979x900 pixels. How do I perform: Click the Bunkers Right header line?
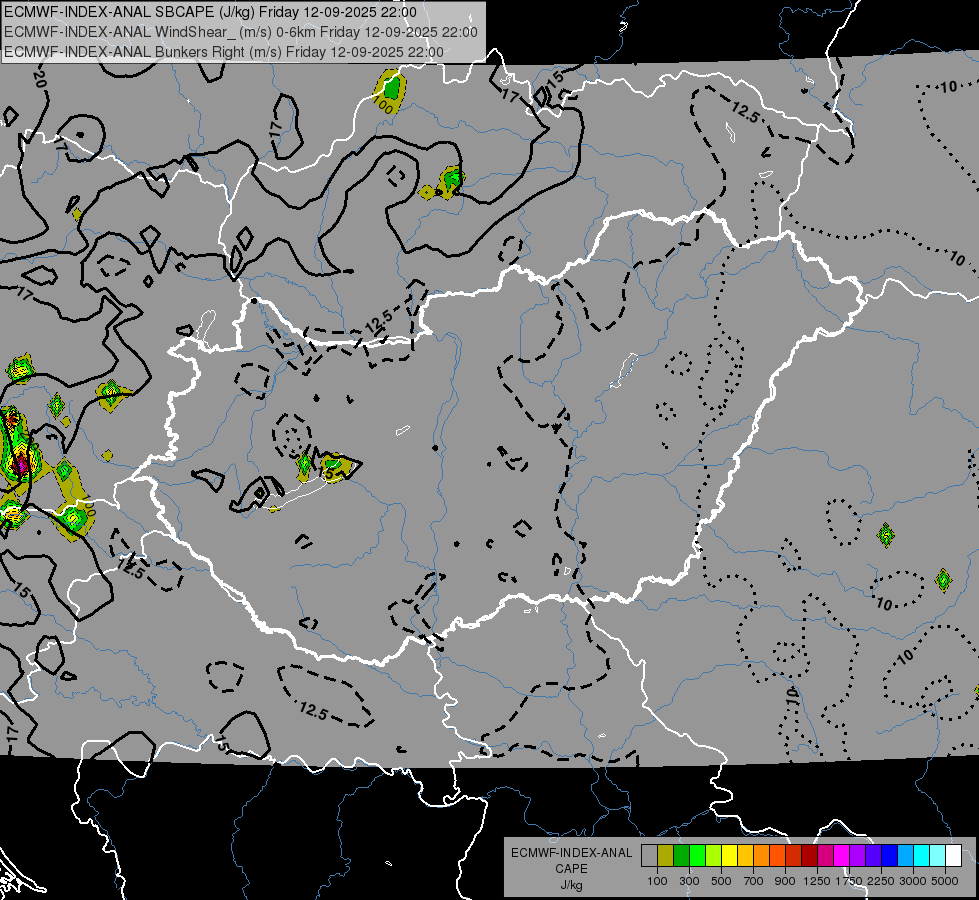coord(224,52)
